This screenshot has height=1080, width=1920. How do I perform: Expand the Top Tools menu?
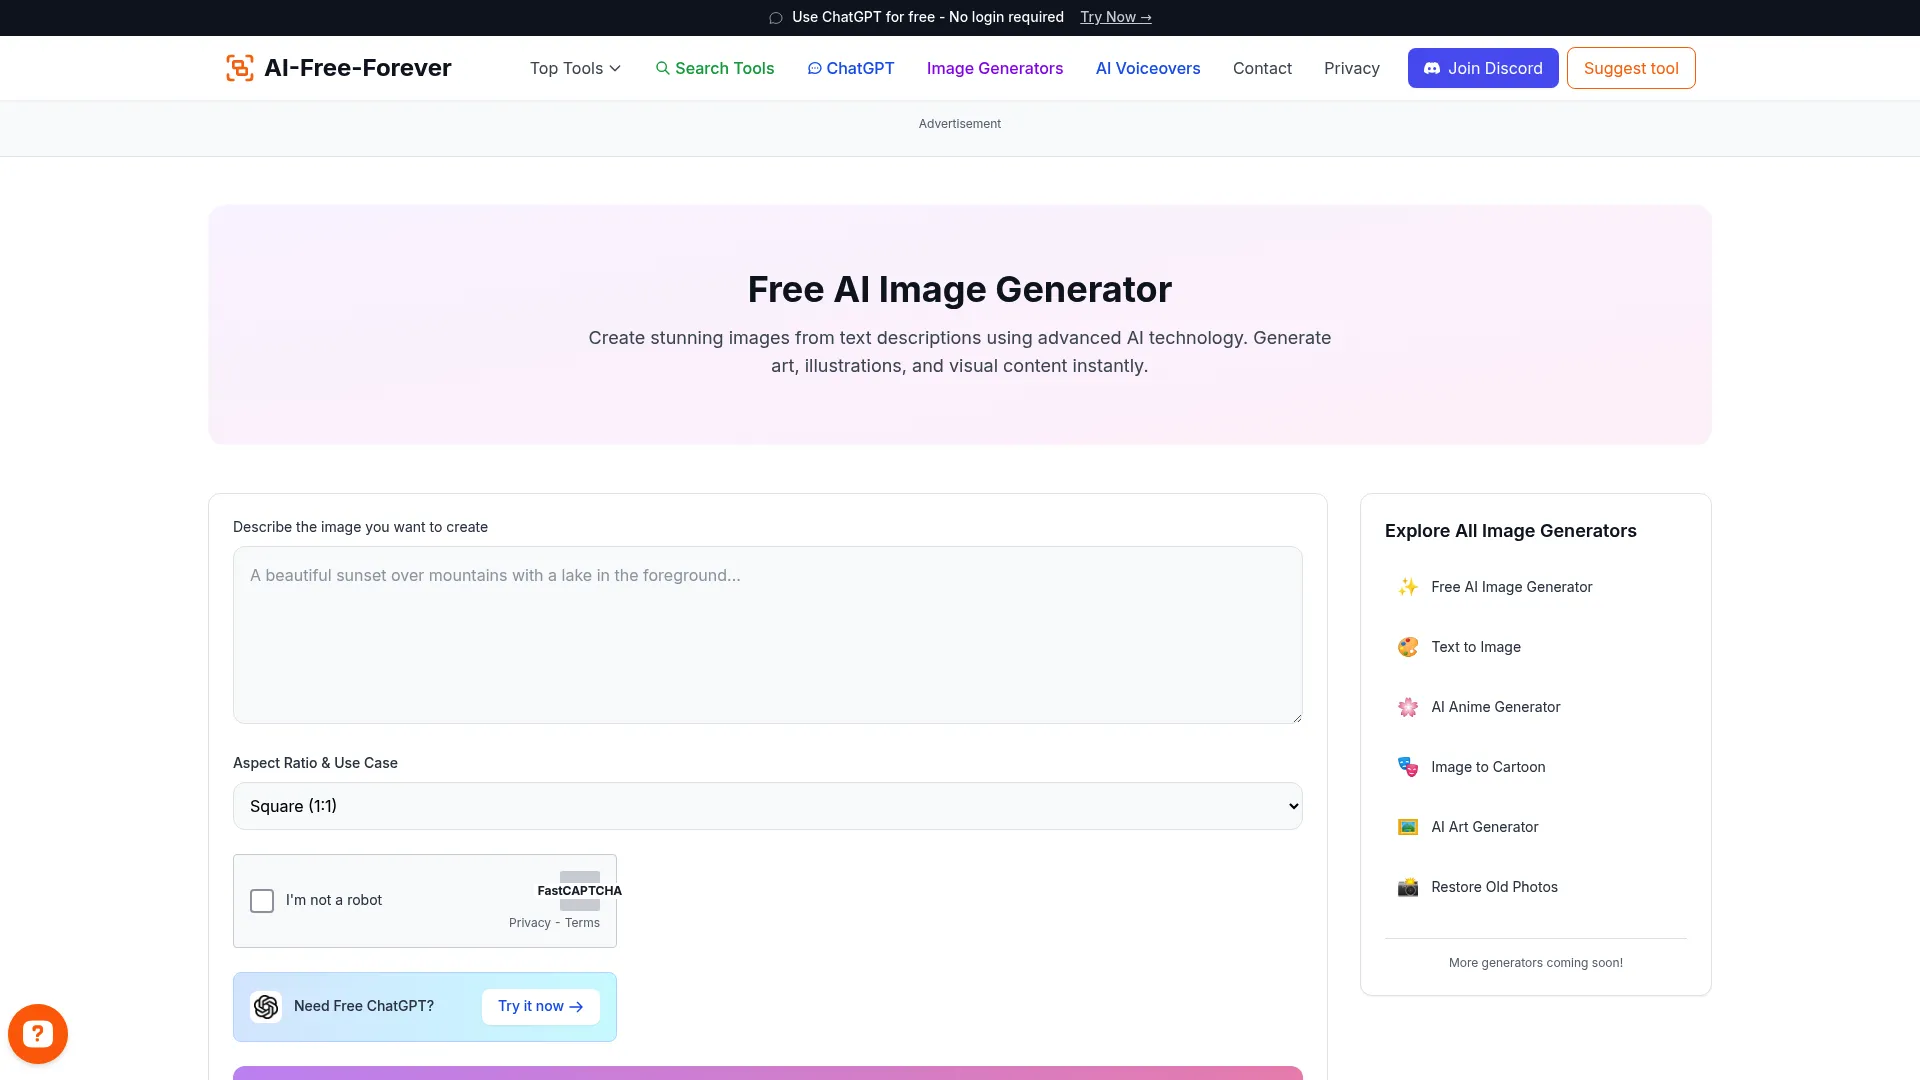575,68
